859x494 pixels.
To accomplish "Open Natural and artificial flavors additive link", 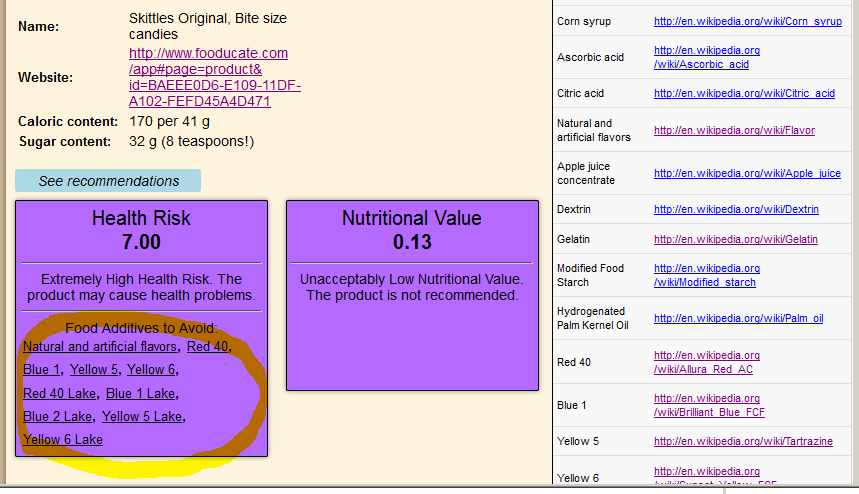I will 100,347.
